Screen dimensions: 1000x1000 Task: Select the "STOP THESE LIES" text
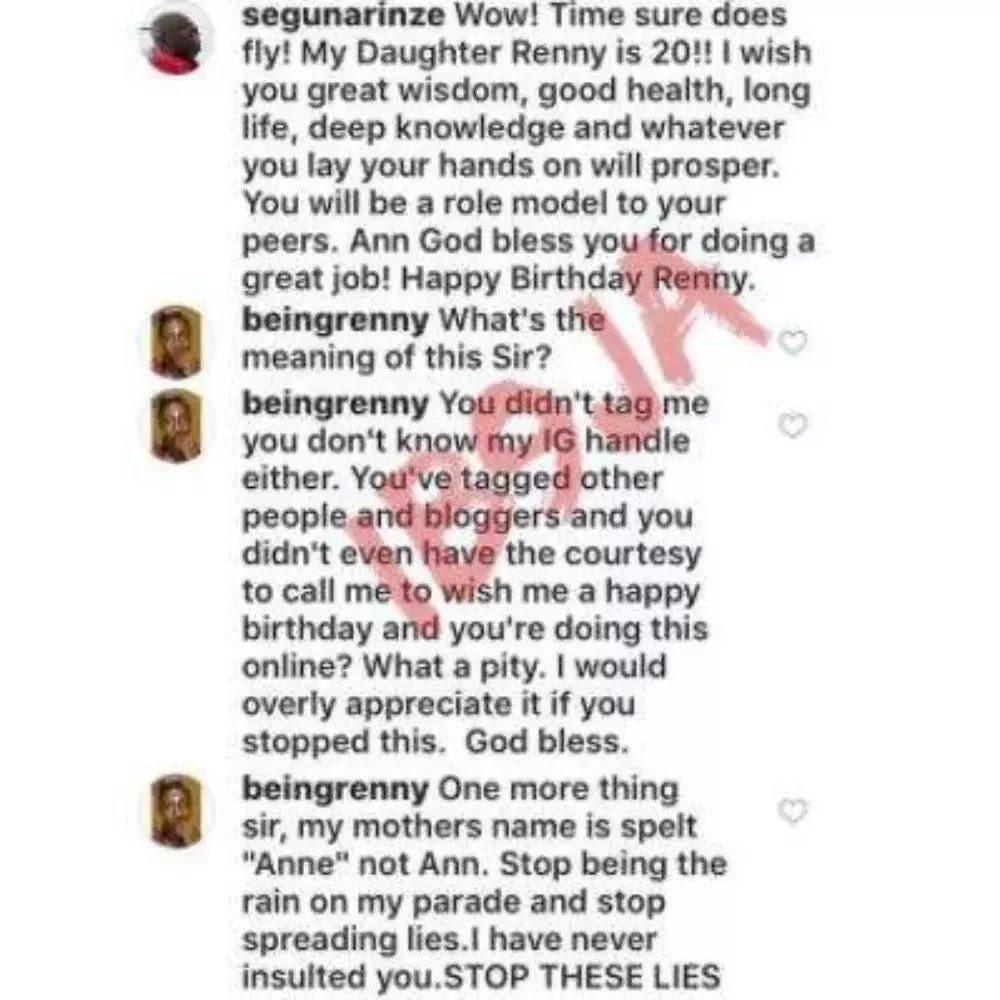[x=582, y=977]
